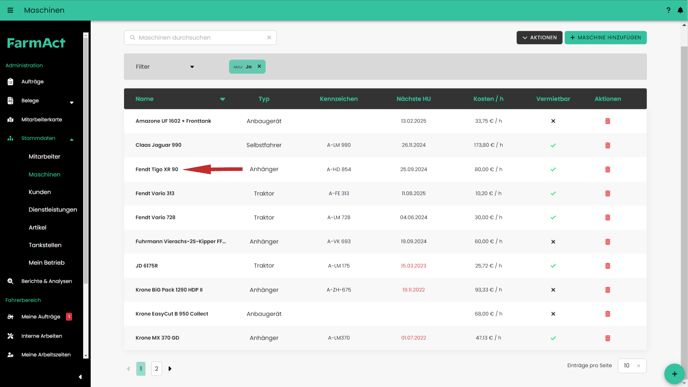Delete the Fendt Vario 313 machine

click(x=608, y=194)
